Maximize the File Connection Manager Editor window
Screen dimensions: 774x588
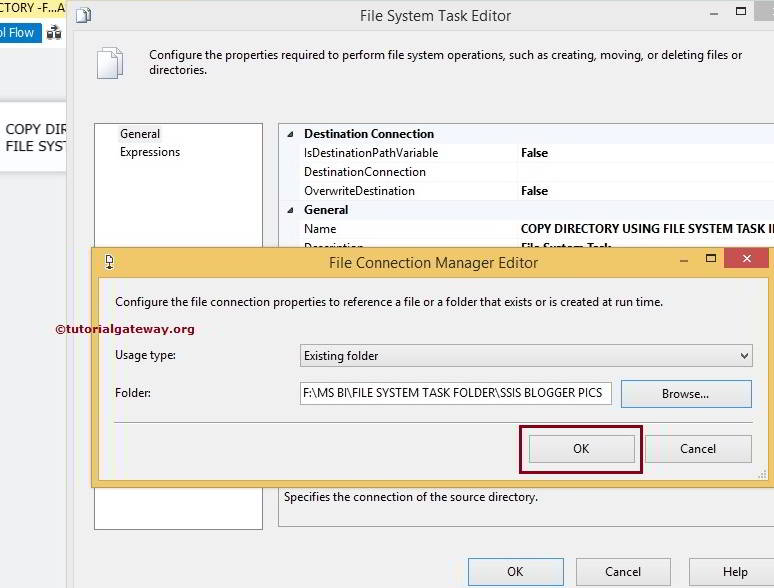711,258
